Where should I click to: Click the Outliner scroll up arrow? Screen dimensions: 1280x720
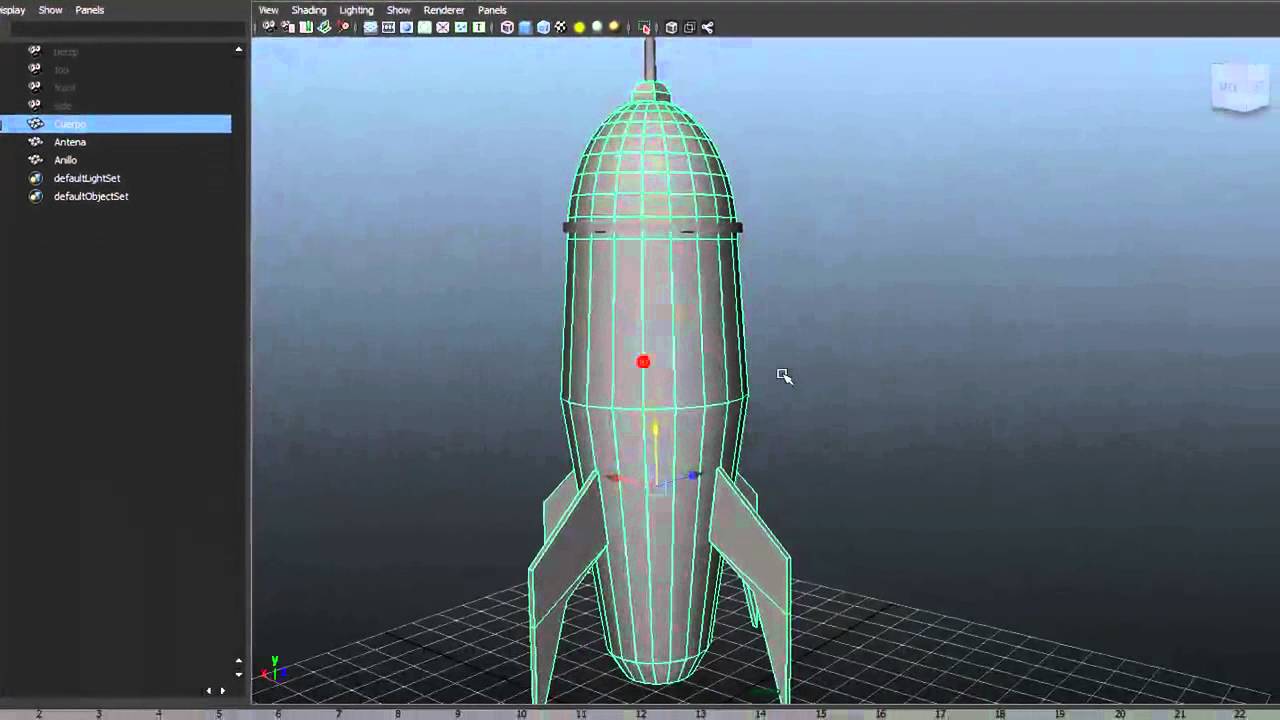[238, 49]
